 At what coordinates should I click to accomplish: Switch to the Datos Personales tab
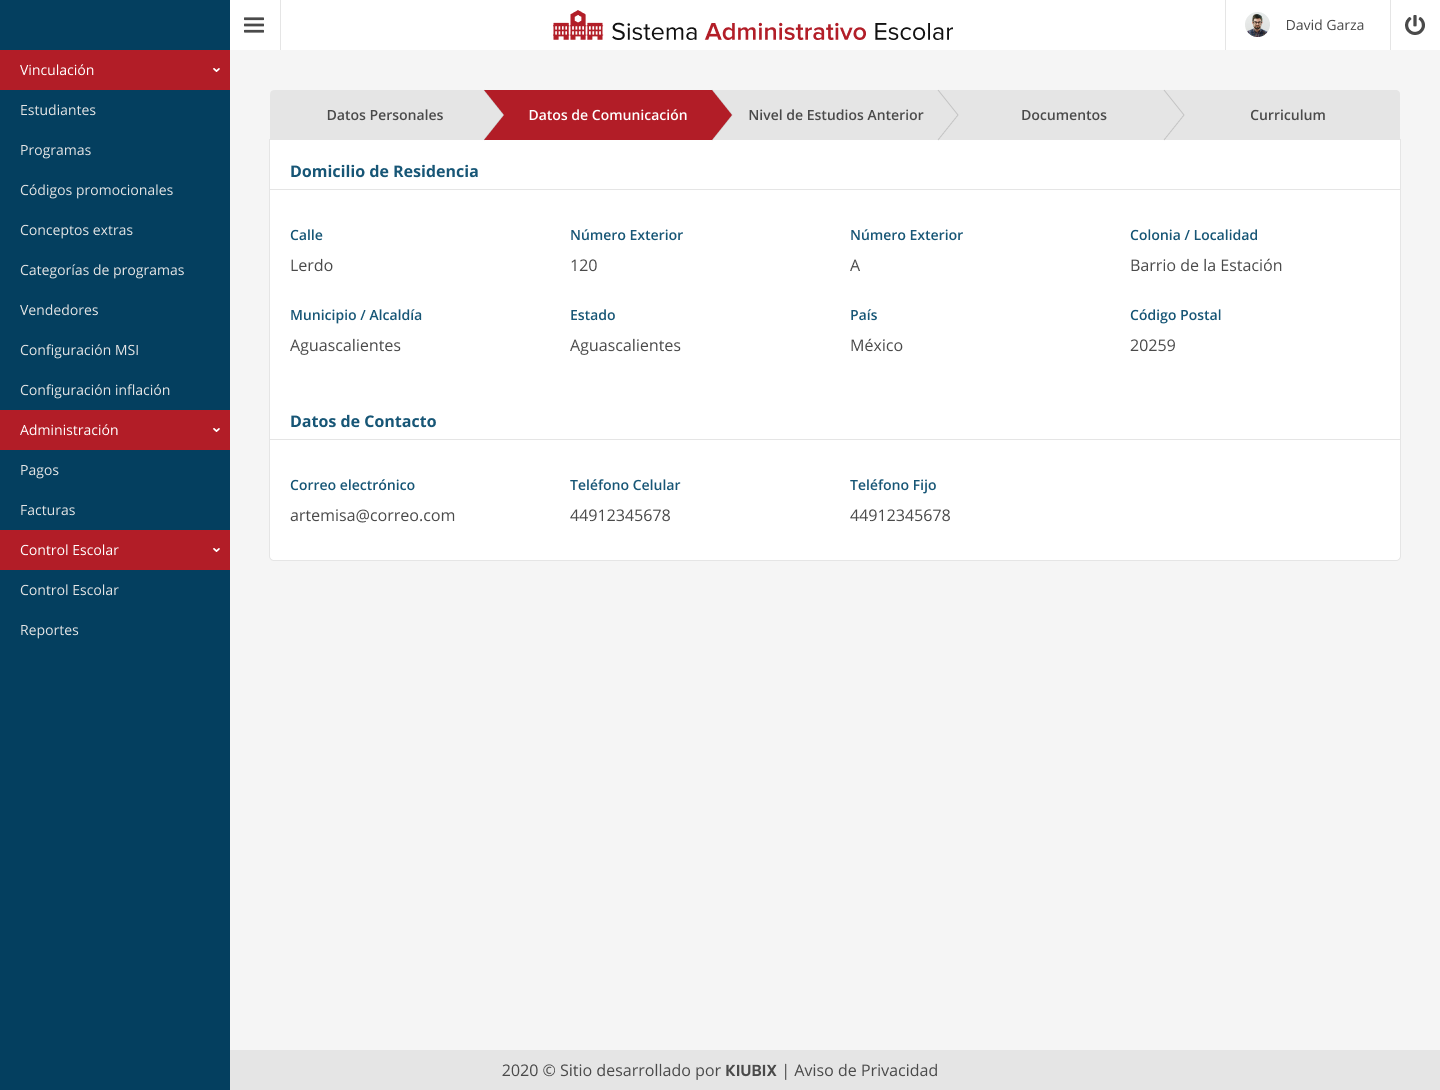(384, 115)
